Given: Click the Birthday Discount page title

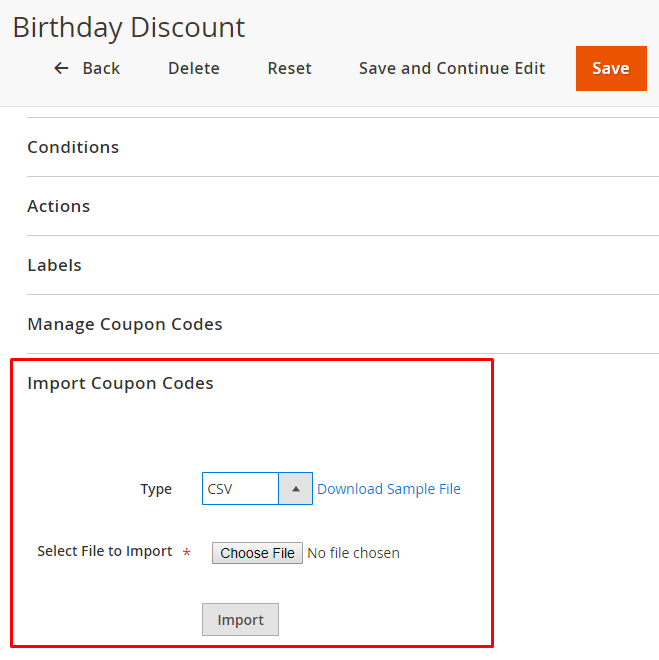Looking at the screenshot, I should [129, 27].
